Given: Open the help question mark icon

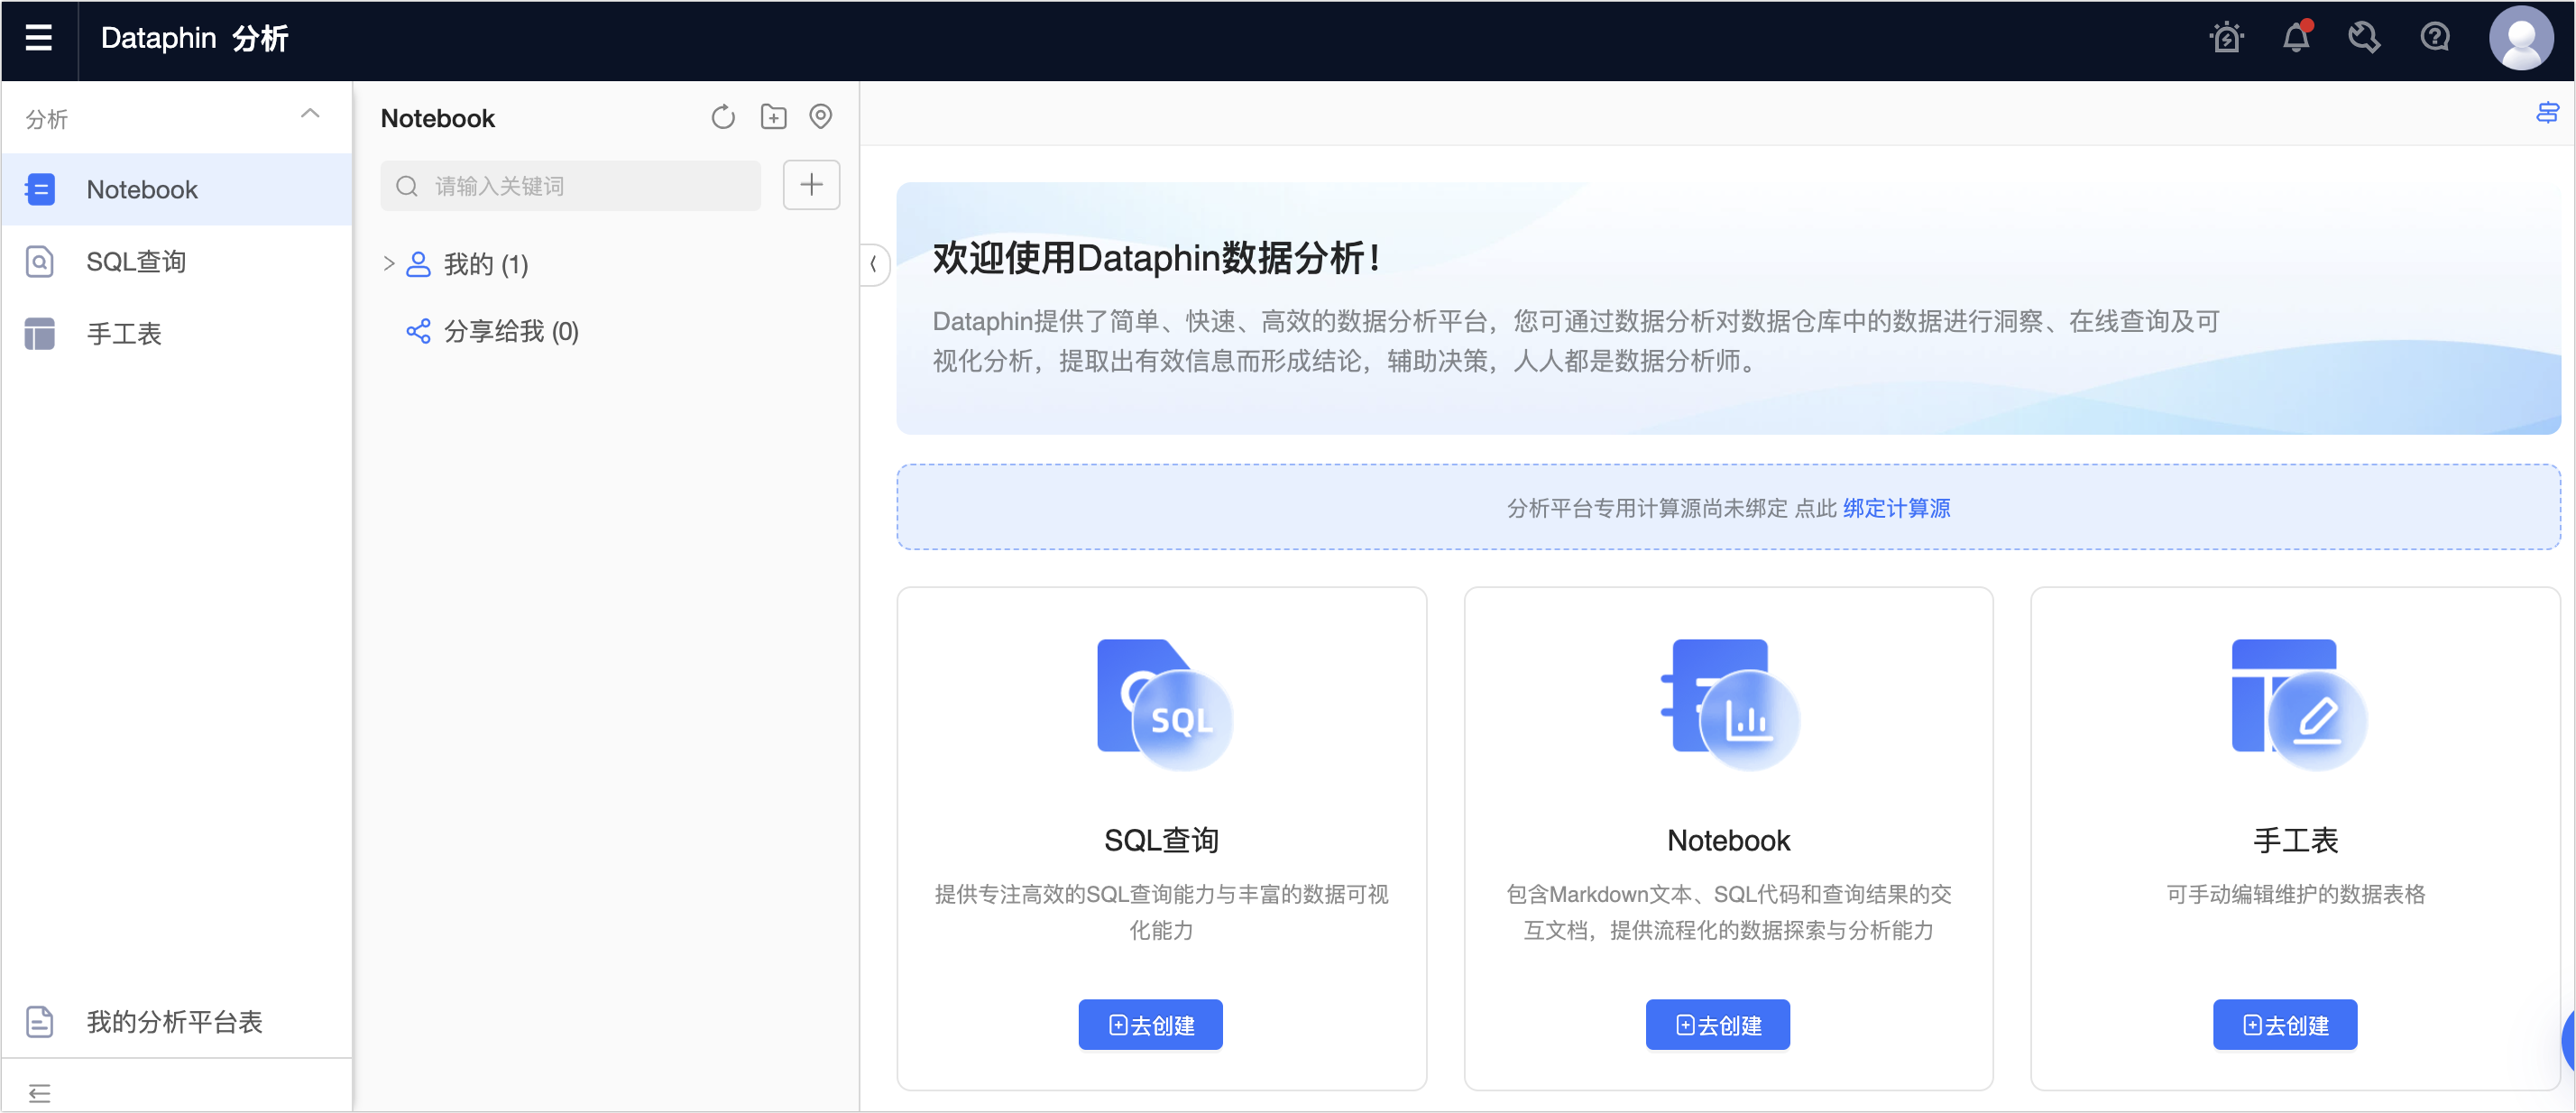Looking at the screenshot, I should (x=2434, y=38).
